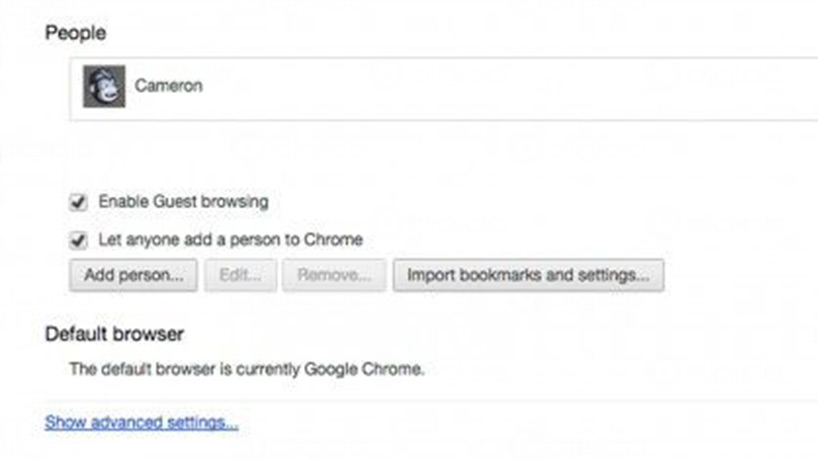This screenshot has width=818, height=460.
Task: Click the Let anyone add a person label
Action: click(x=230, y=240)
